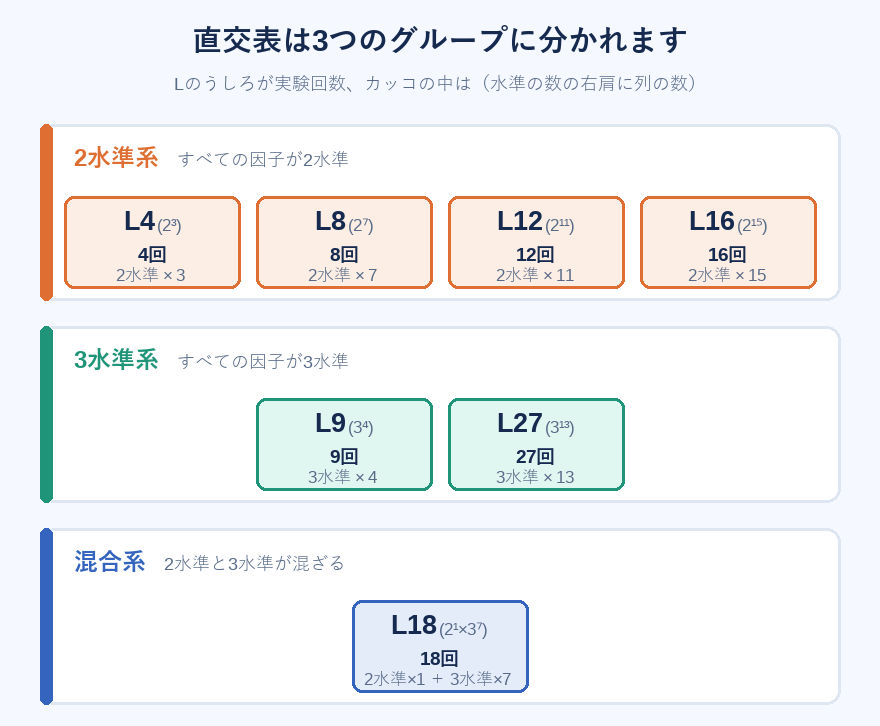Select the L4 orthogonal table card
This screenshot has width=880, height=726.
(x=153, y=242)
